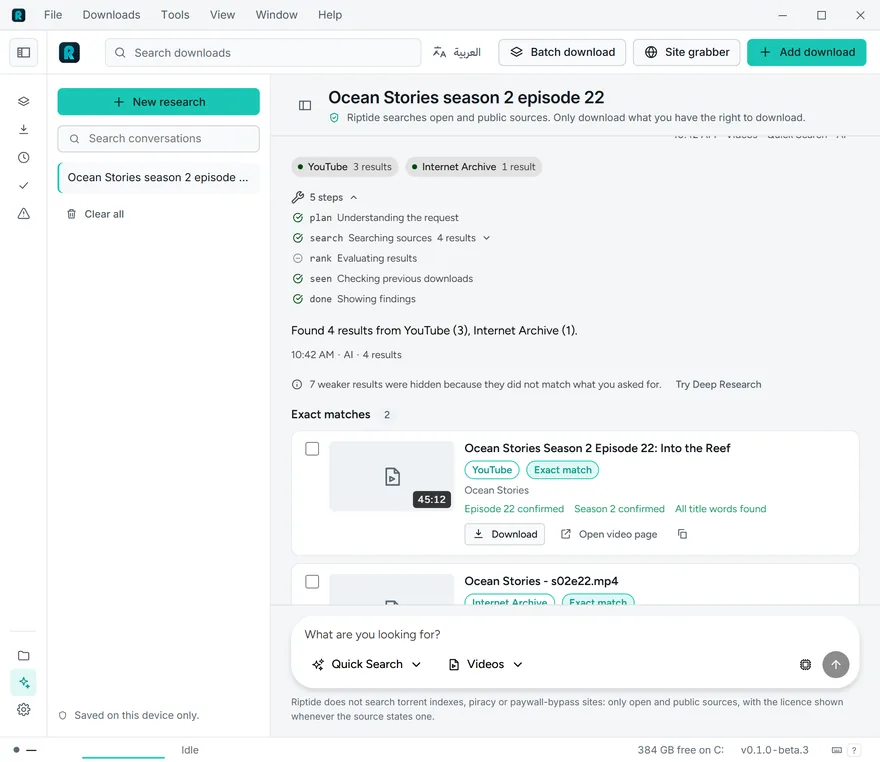Viewport: 880px width, 762px height.
Task: Click the Search downloads field
Action: [263, 53]
